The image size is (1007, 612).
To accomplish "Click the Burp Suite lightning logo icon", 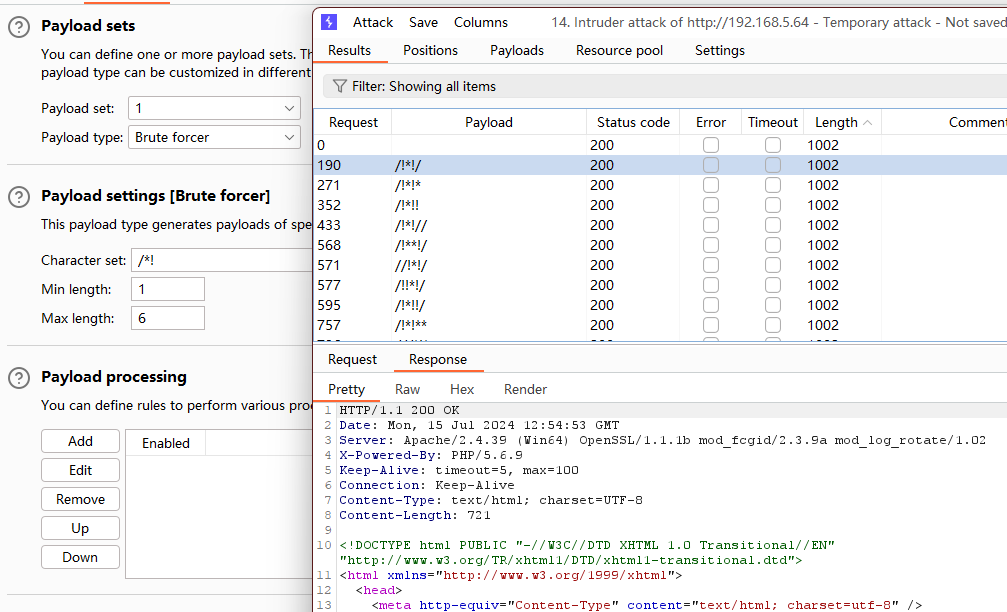I will pos(330,22).
